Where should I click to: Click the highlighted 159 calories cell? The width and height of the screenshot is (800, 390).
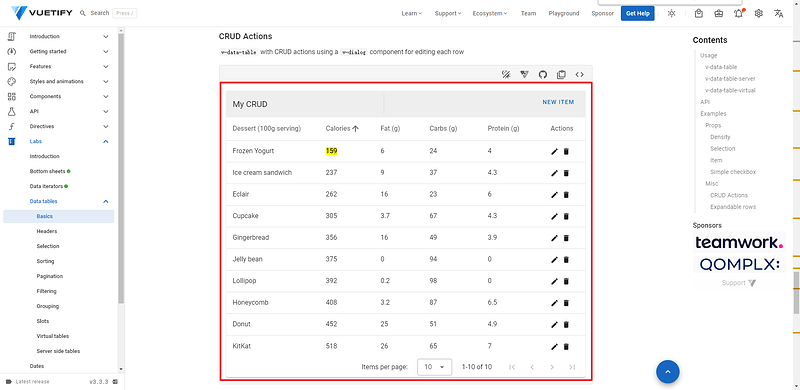(332, 151)
